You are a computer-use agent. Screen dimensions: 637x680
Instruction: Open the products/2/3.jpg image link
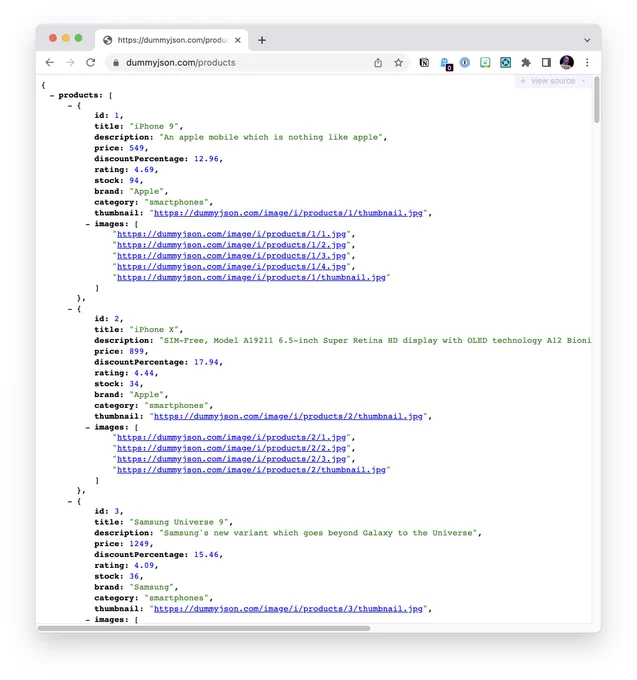click(232, 459)
